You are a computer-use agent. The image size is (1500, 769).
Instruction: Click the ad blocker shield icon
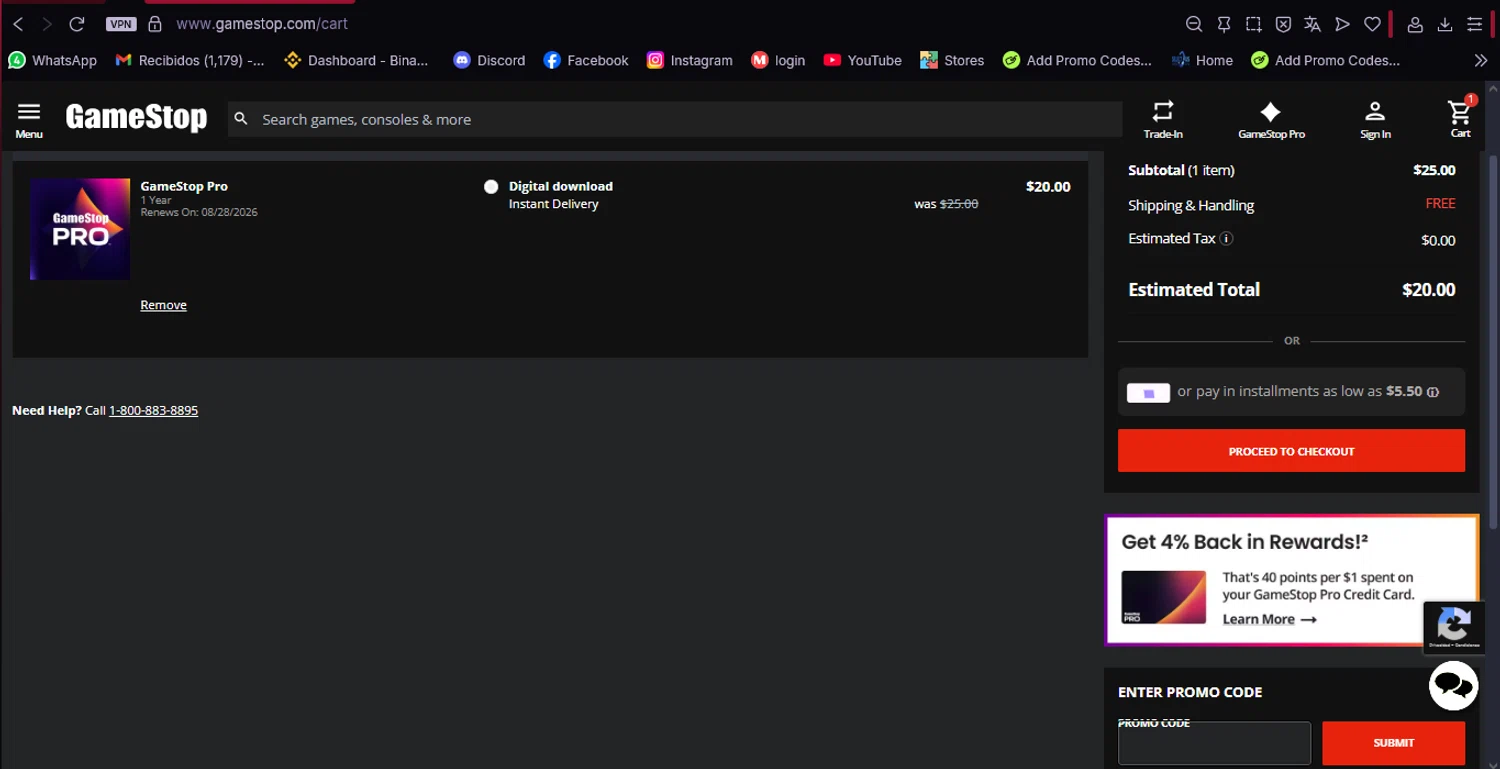pos(1283,24)
